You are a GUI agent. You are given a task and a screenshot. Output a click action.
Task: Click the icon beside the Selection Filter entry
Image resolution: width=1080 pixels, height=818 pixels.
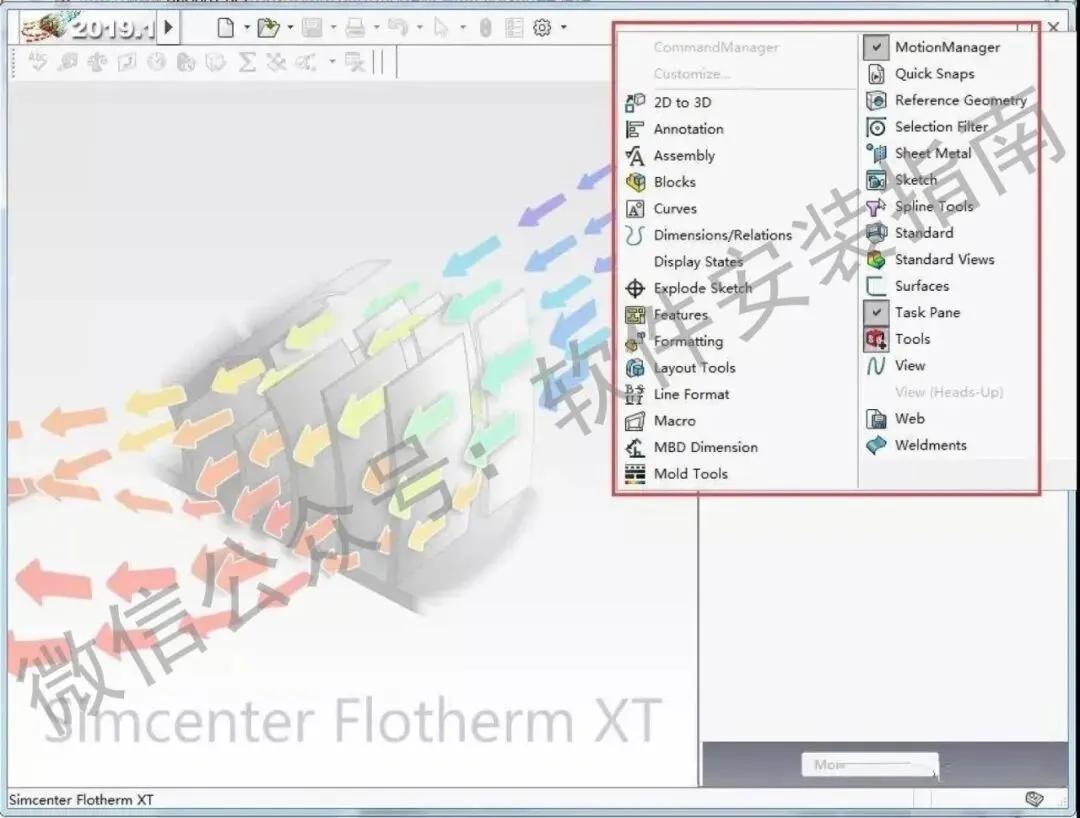[x=875, y=127]
